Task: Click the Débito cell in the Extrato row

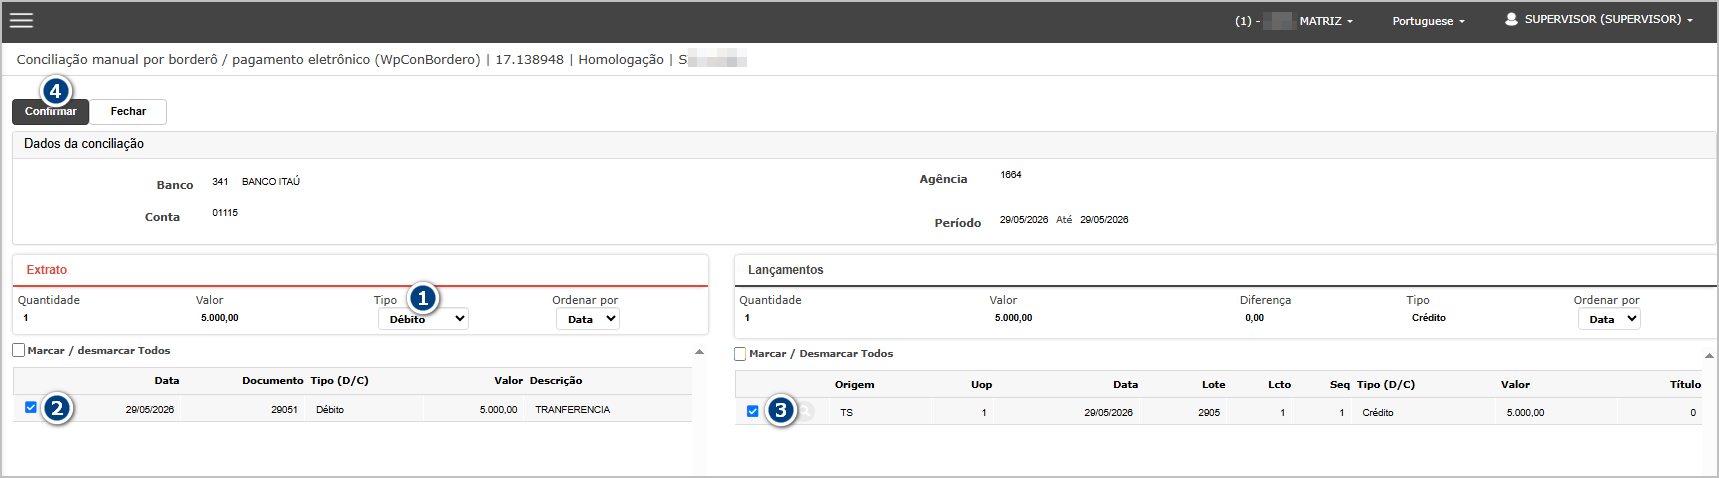Action: [x=330, y=410]
